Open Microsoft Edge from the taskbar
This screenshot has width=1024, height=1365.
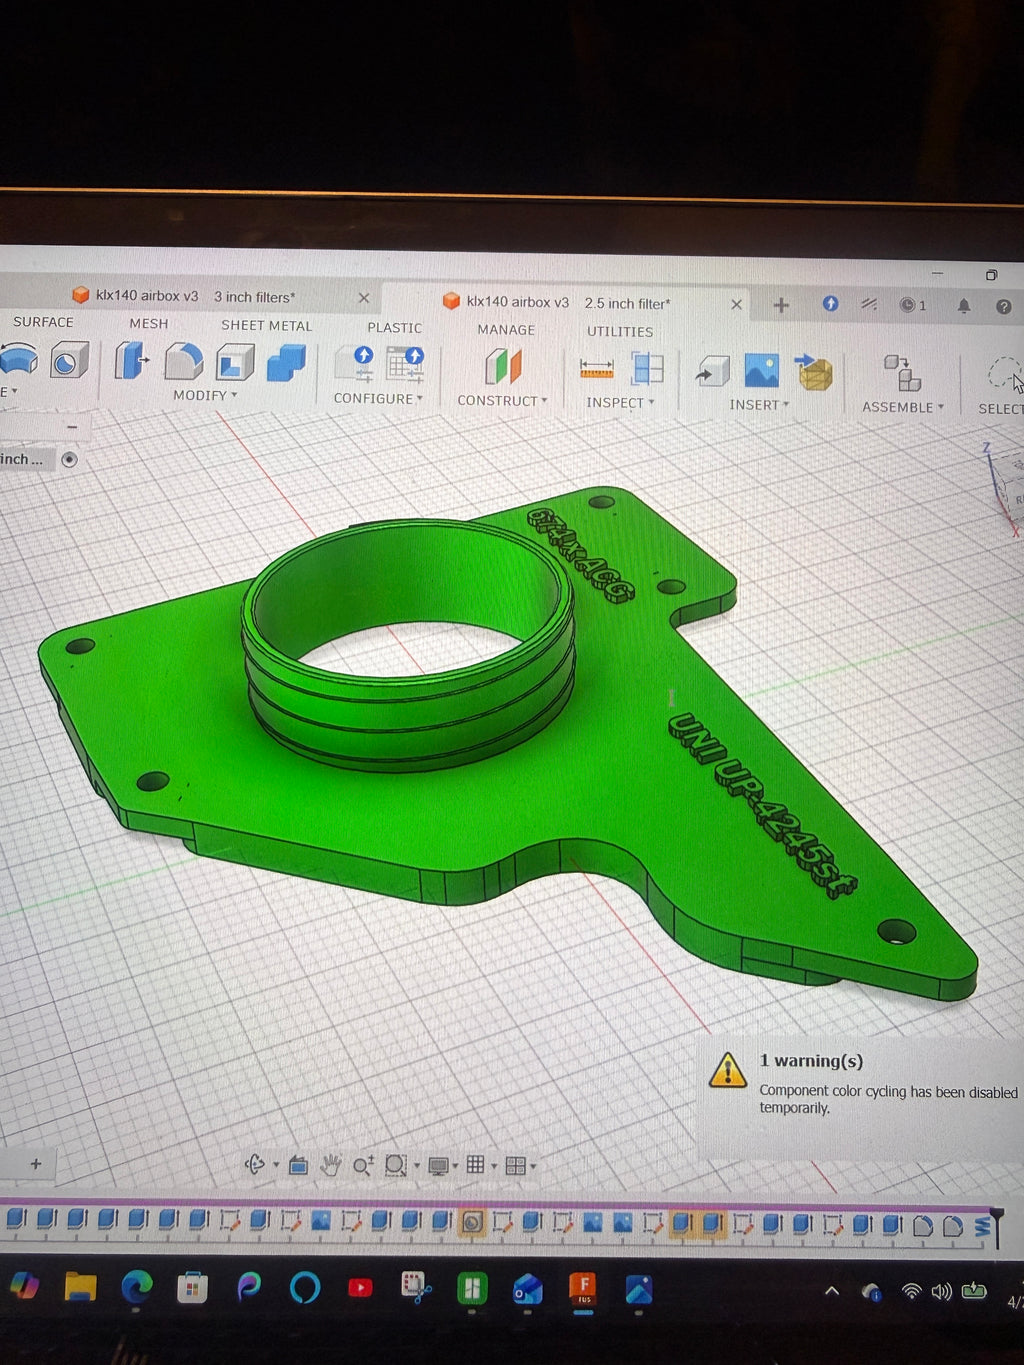point(137,1288)
